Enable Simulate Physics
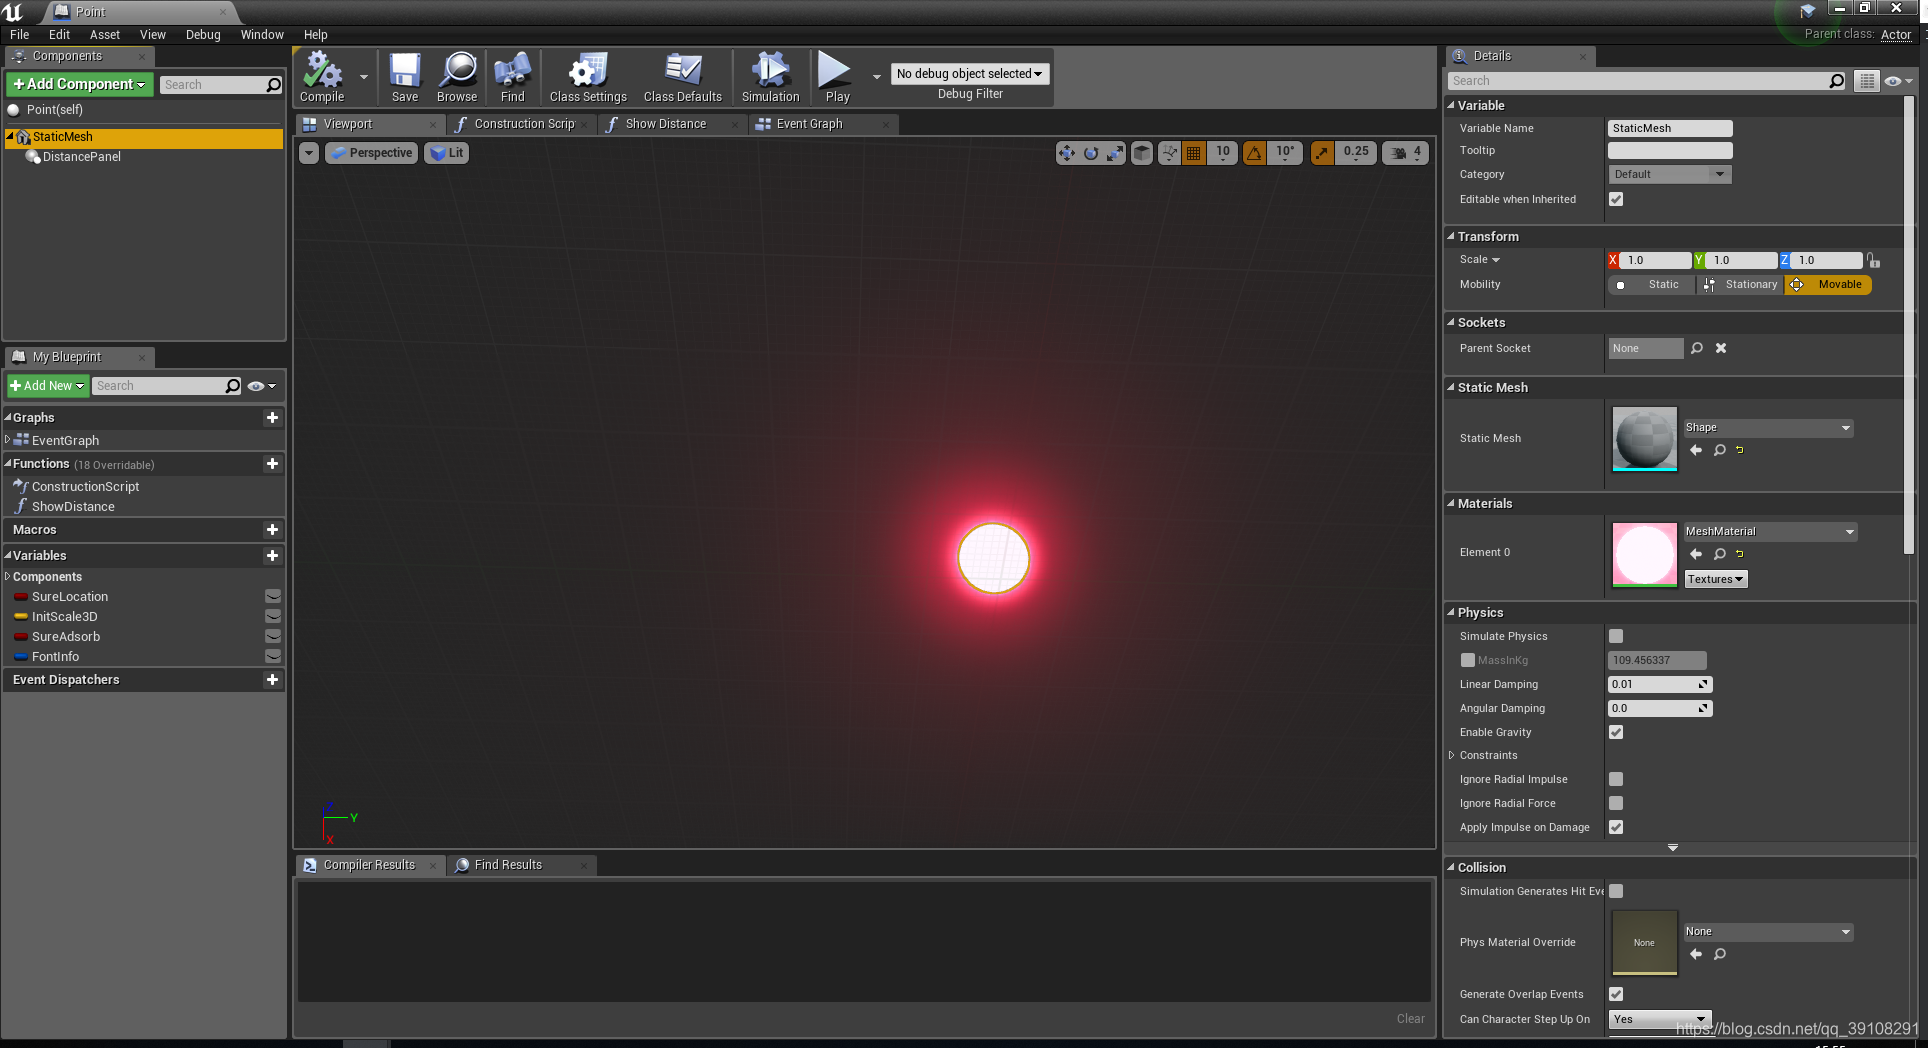The width and height of the screenshot is (1928, 1048). [1616, 636]
